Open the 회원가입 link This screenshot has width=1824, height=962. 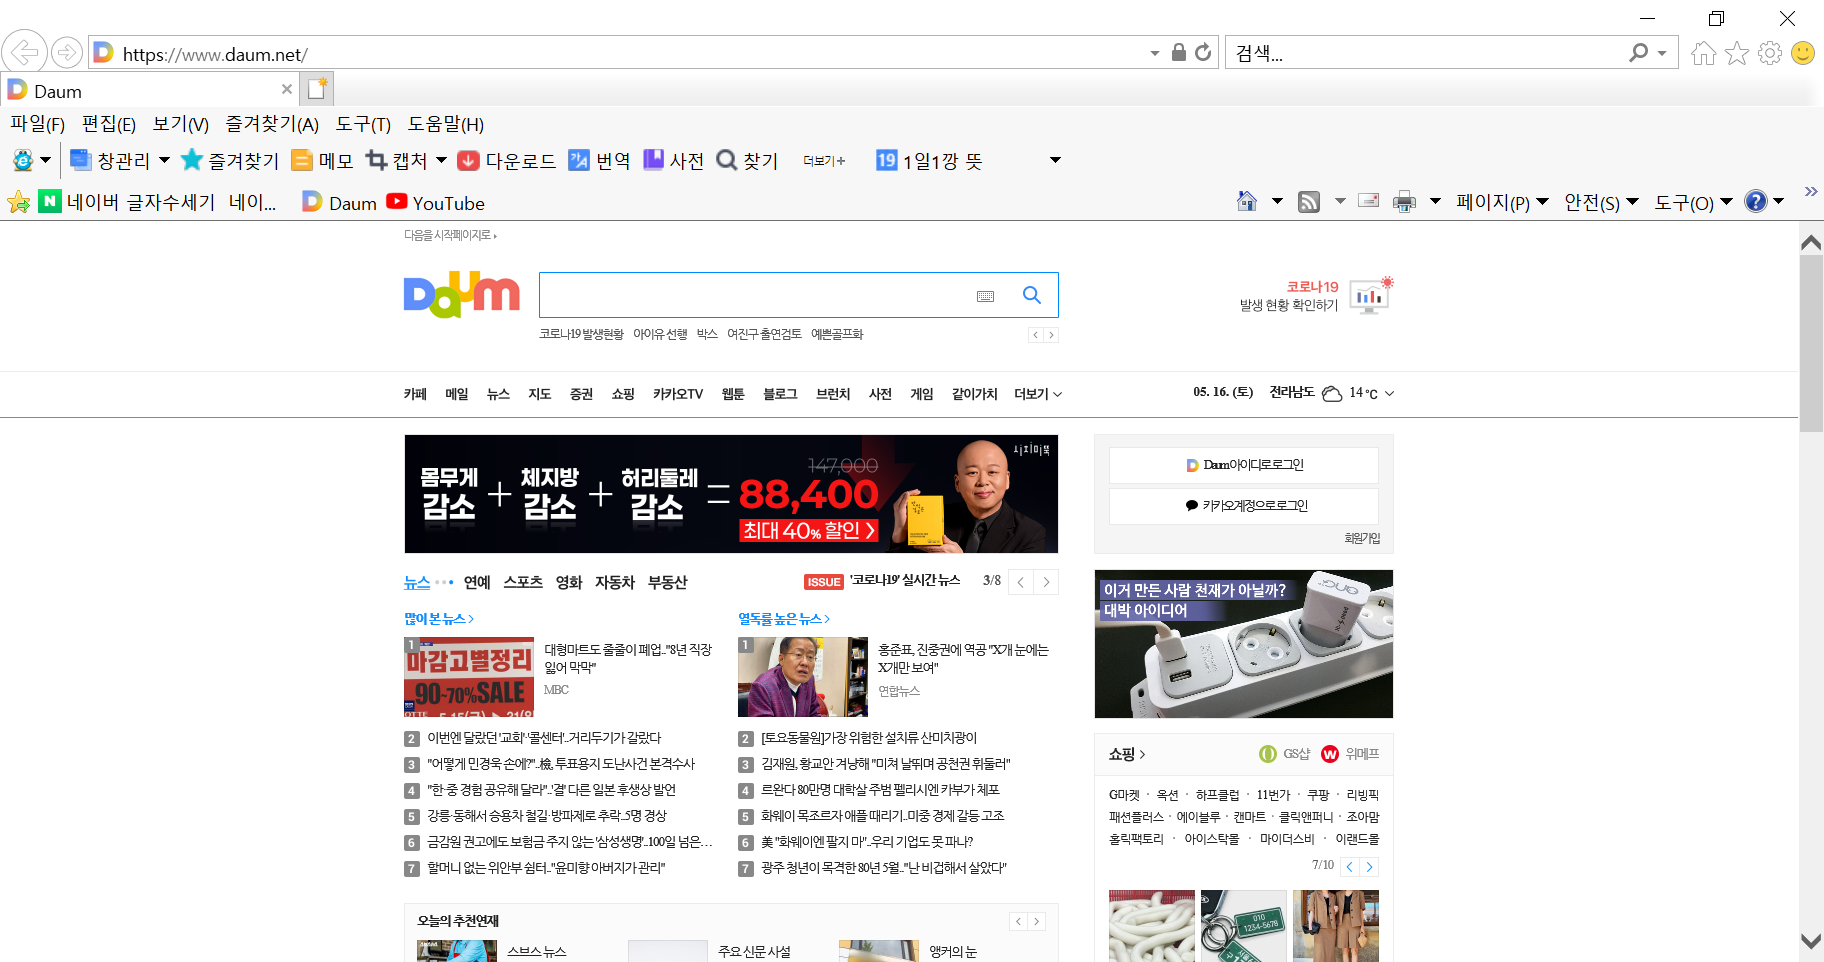[1361, 538]
